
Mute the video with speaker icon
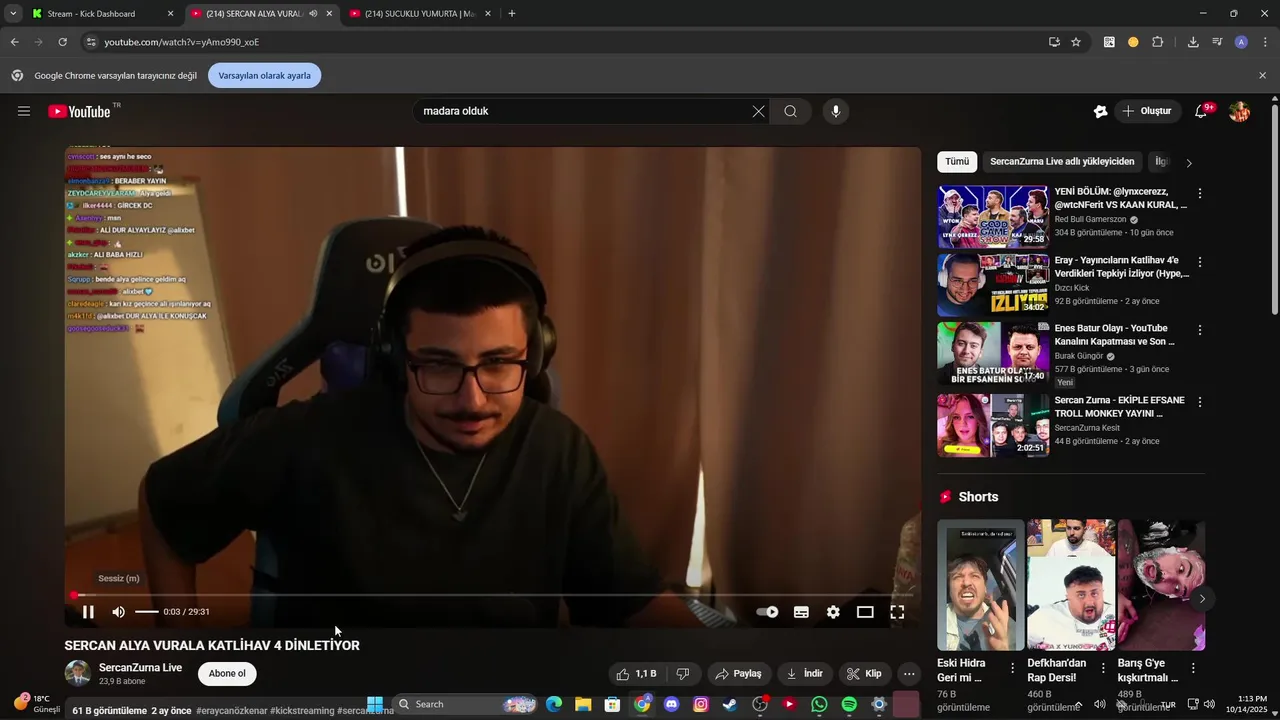(119, 612)
